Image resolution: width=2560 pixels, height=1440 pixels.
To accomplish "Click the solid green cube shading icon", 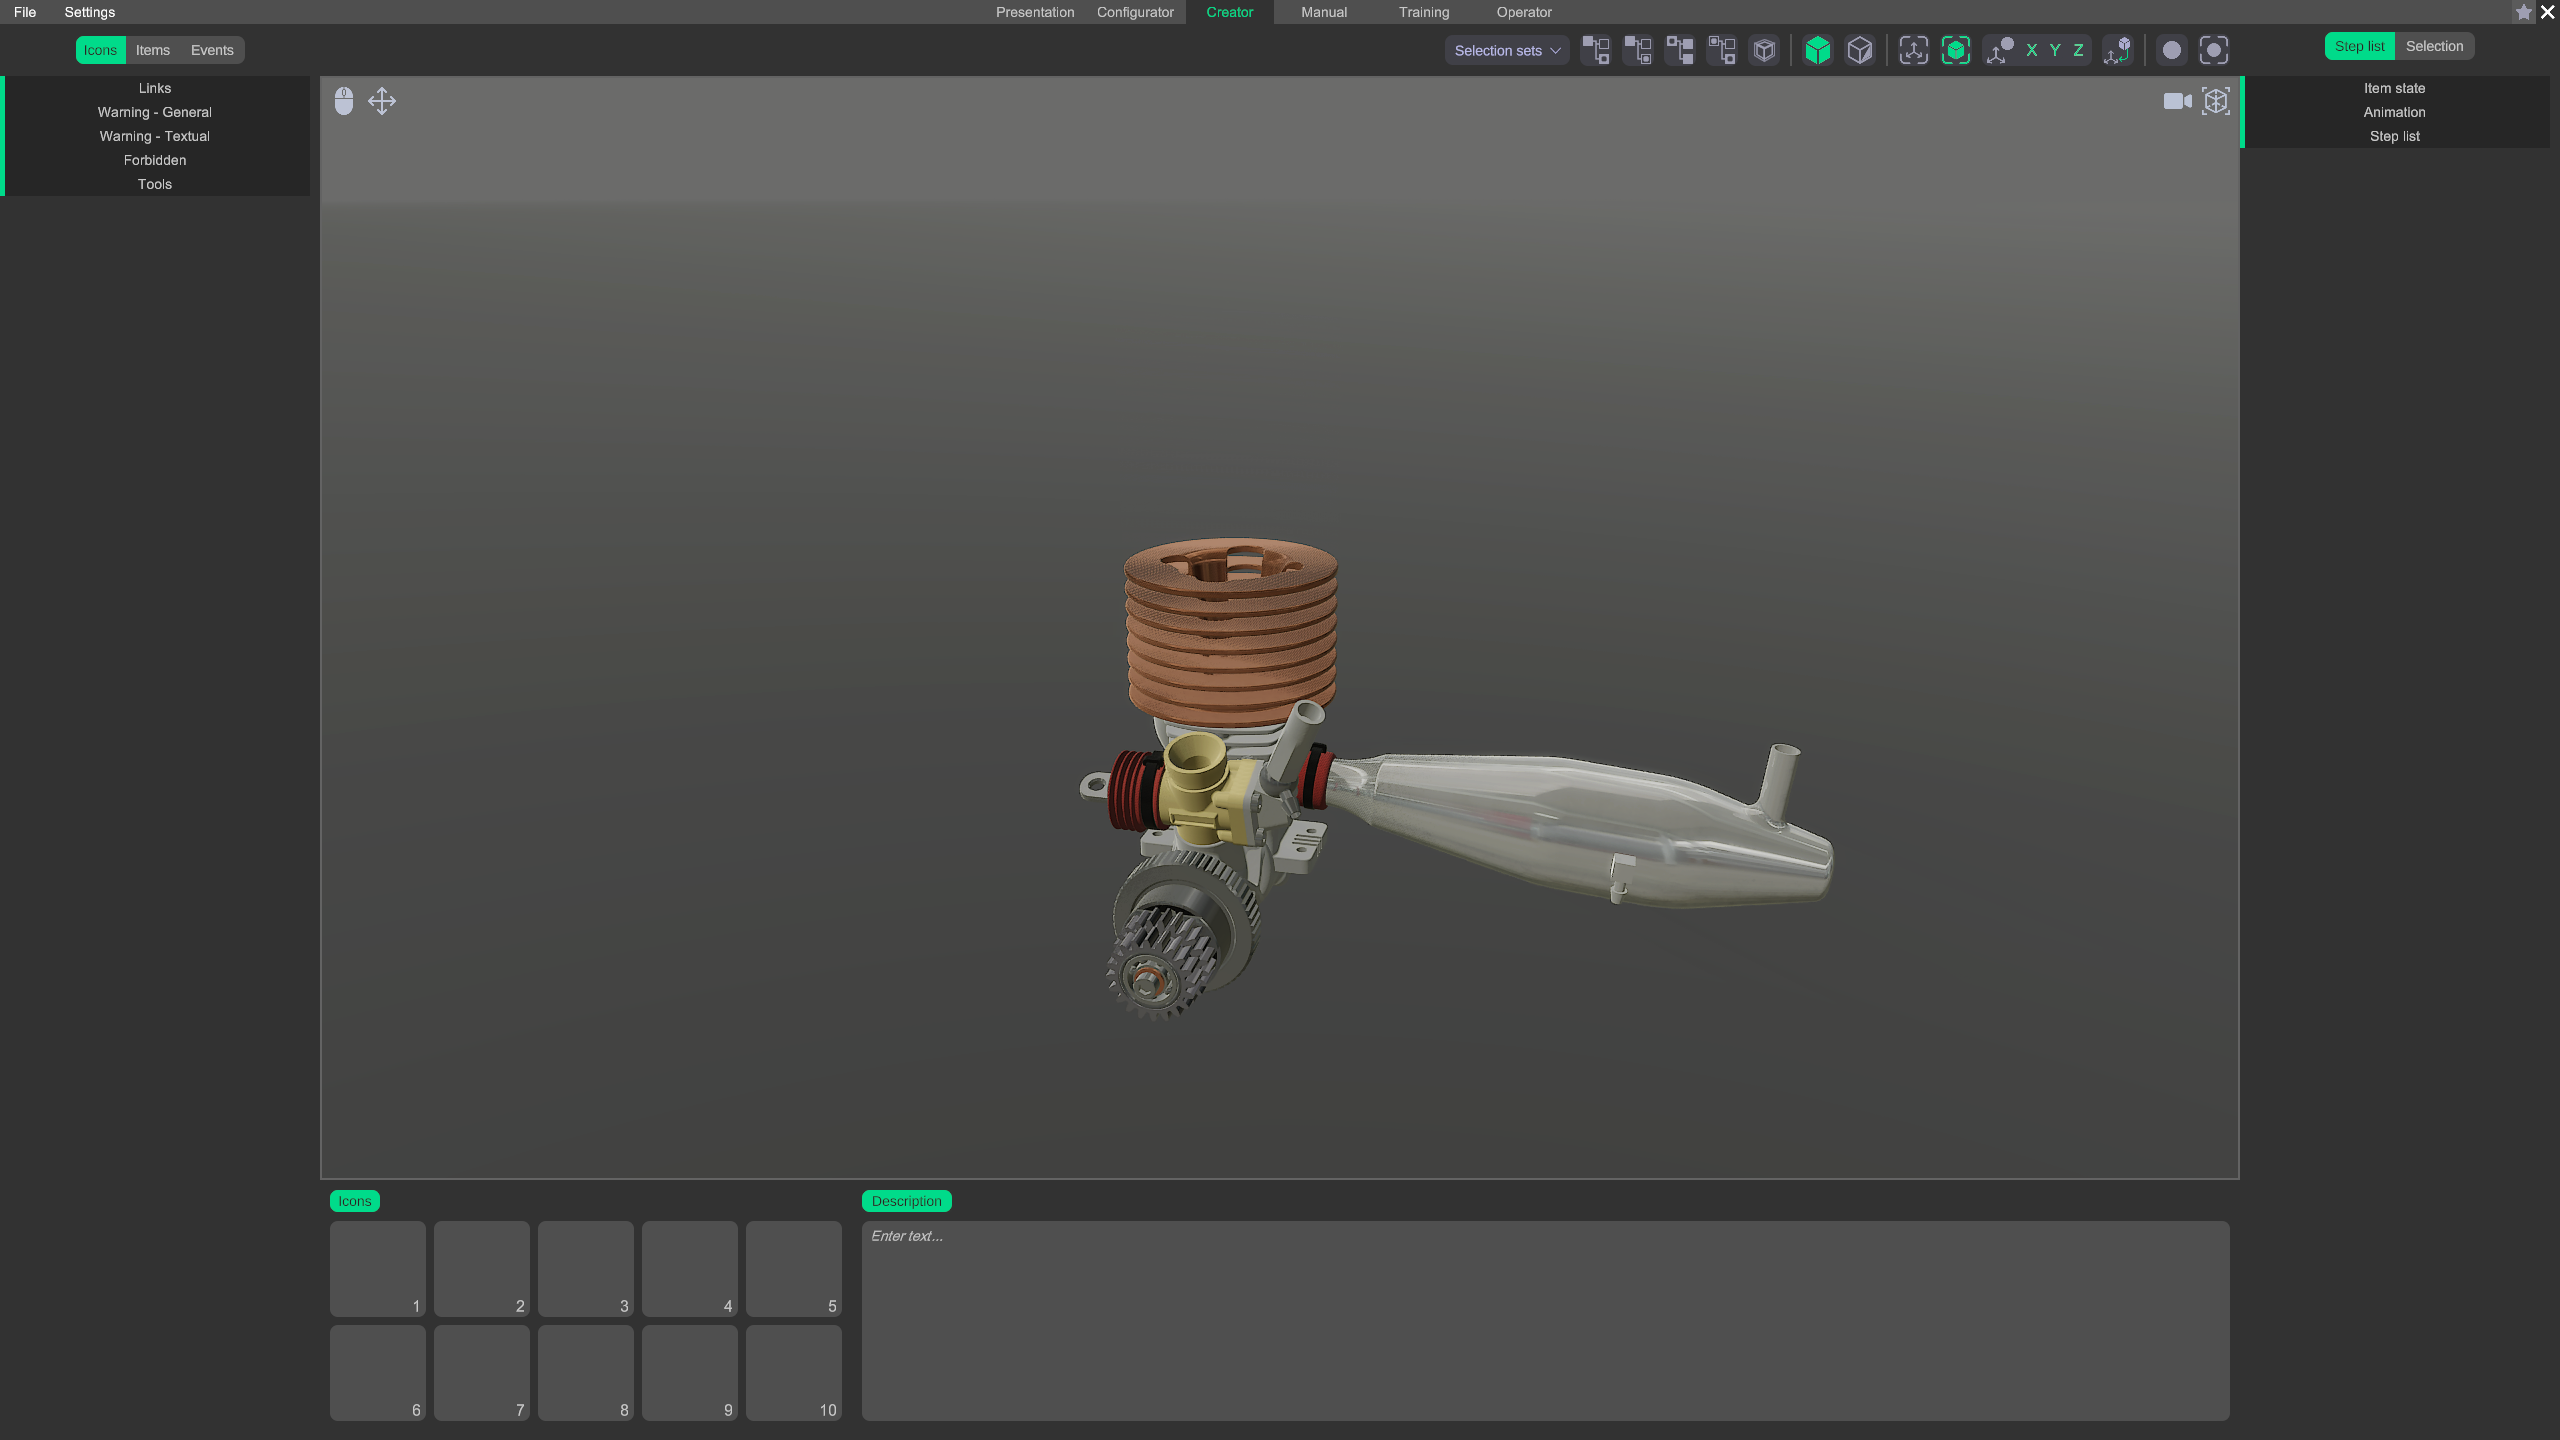I will click(1817, 50).
